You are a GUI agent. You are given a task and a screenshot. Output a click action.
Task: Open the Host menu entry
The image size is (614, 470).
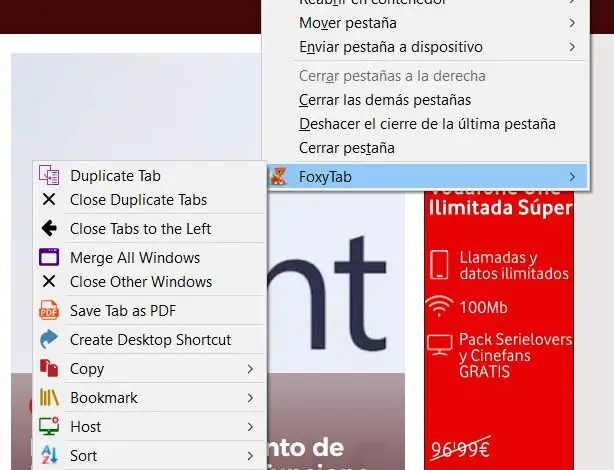pos(150,427)
